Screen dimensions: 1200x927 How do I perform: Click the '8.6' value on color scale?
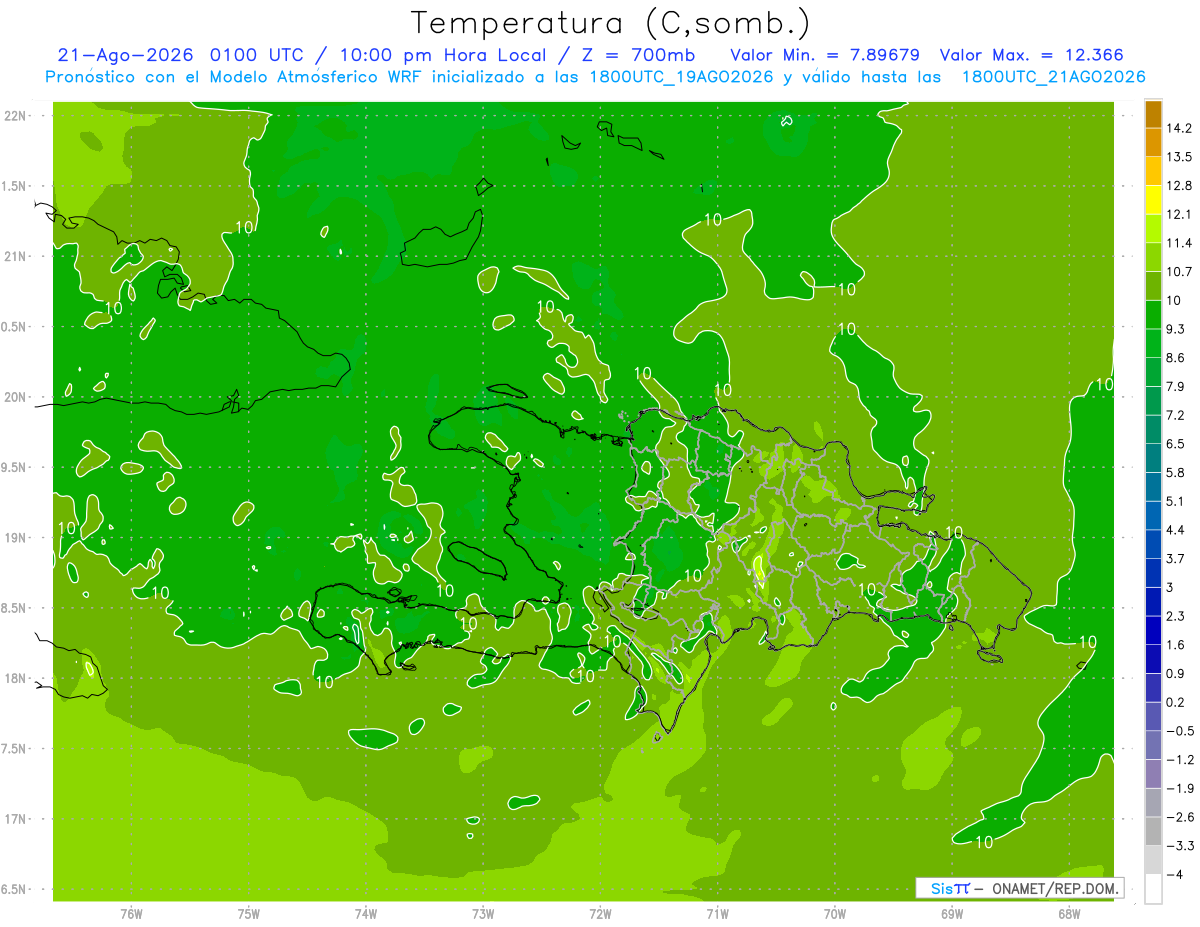[x=1176, y=358]
